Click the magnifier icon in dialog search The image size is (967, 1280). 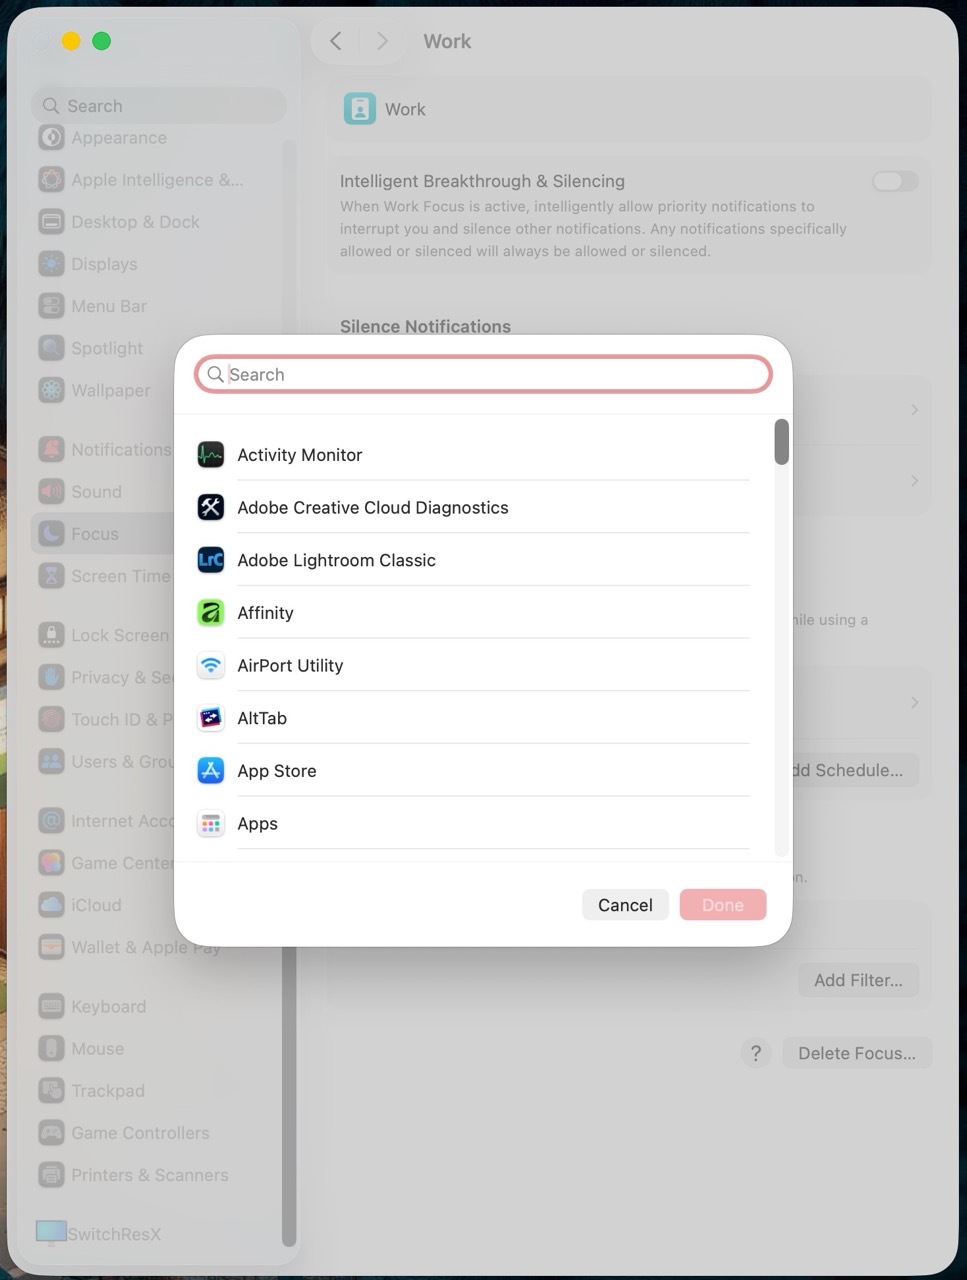[215, 375]
